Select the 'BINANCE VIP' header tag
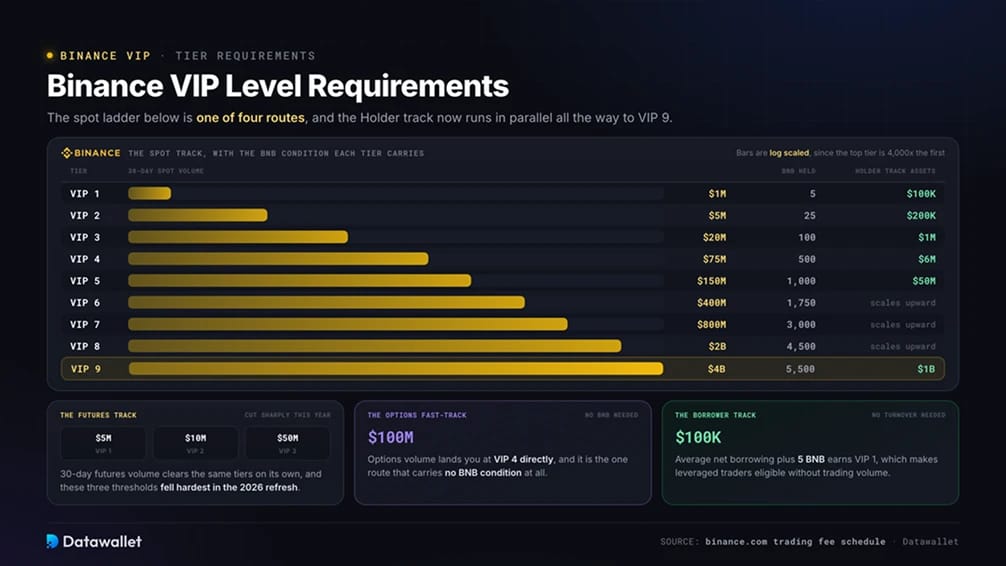This screenshot has height=566, width=1006. click(105, 56)
